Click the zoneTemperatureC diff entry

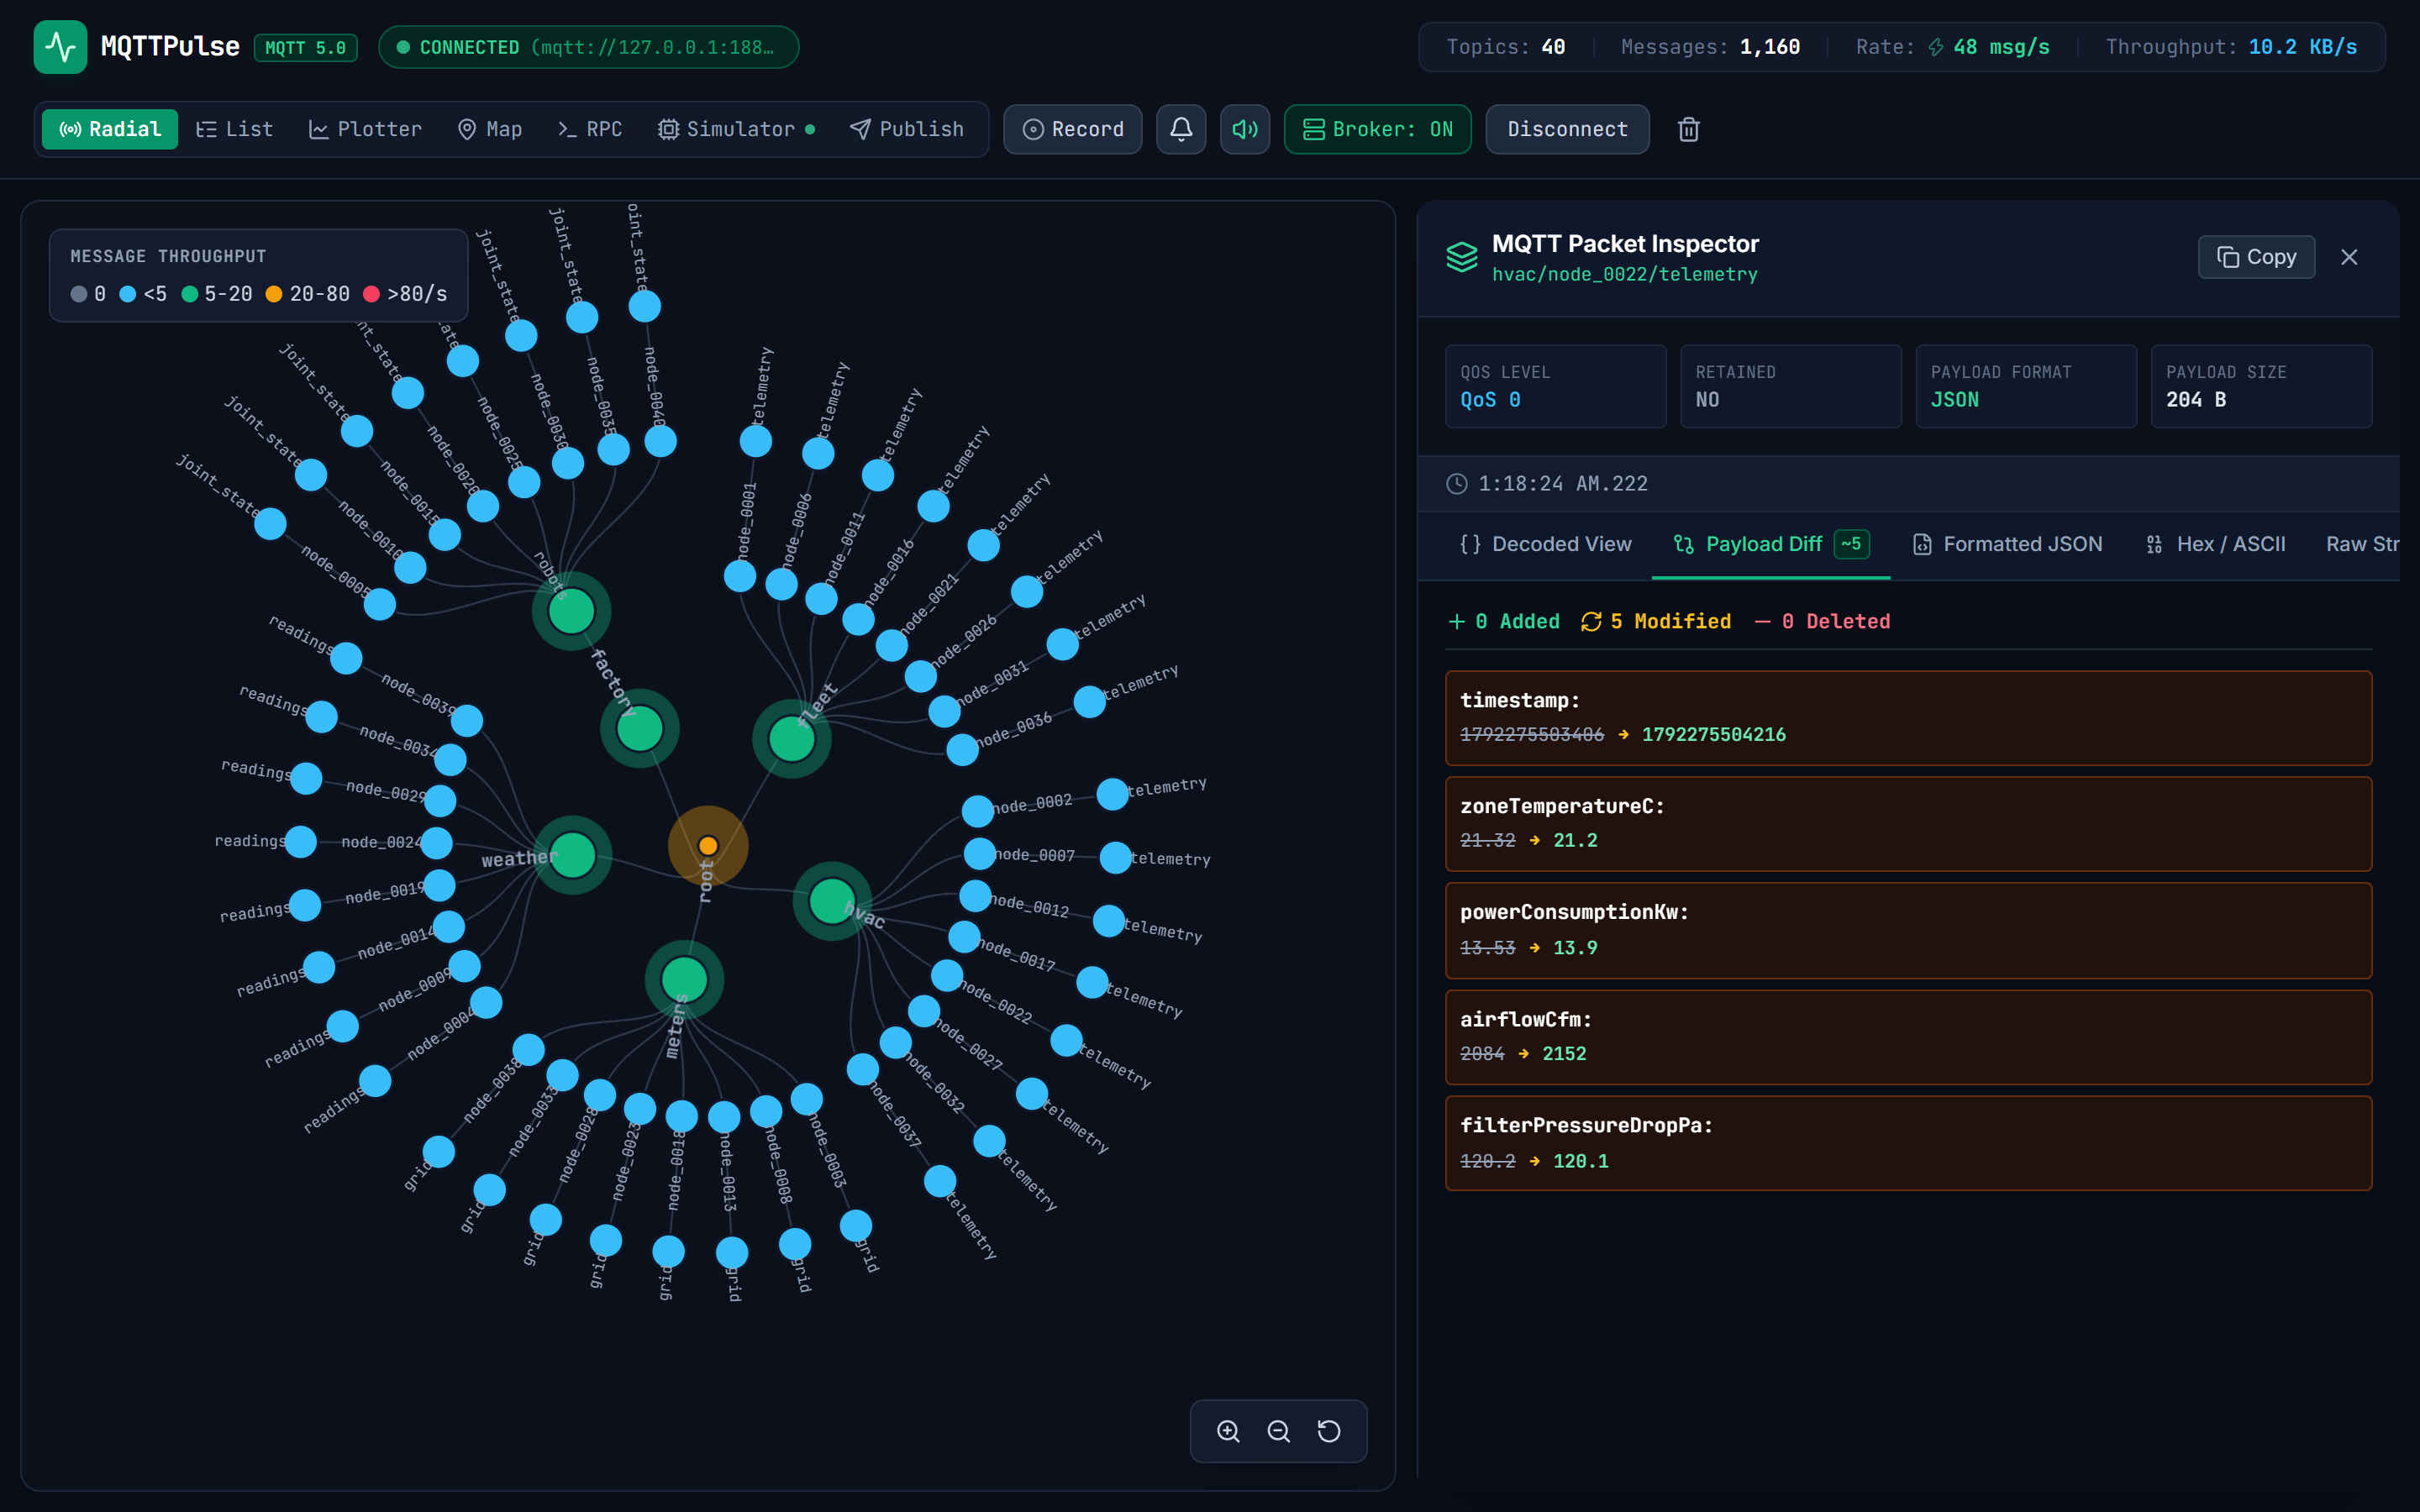point(1908,824)
